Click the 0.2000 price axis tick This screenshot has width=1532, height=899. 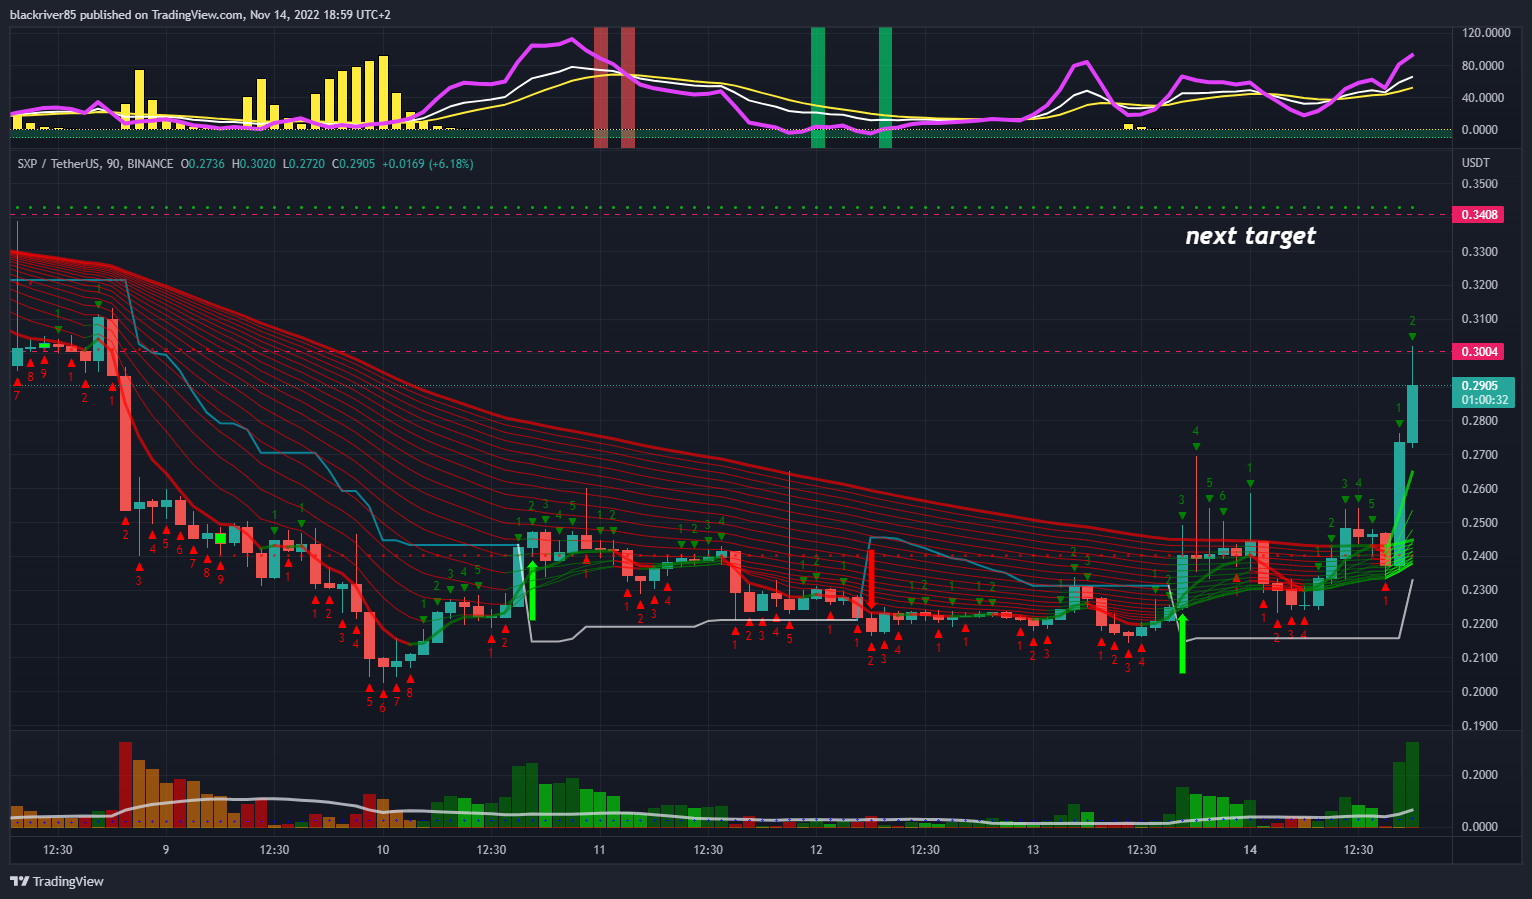pos(1480,693)
